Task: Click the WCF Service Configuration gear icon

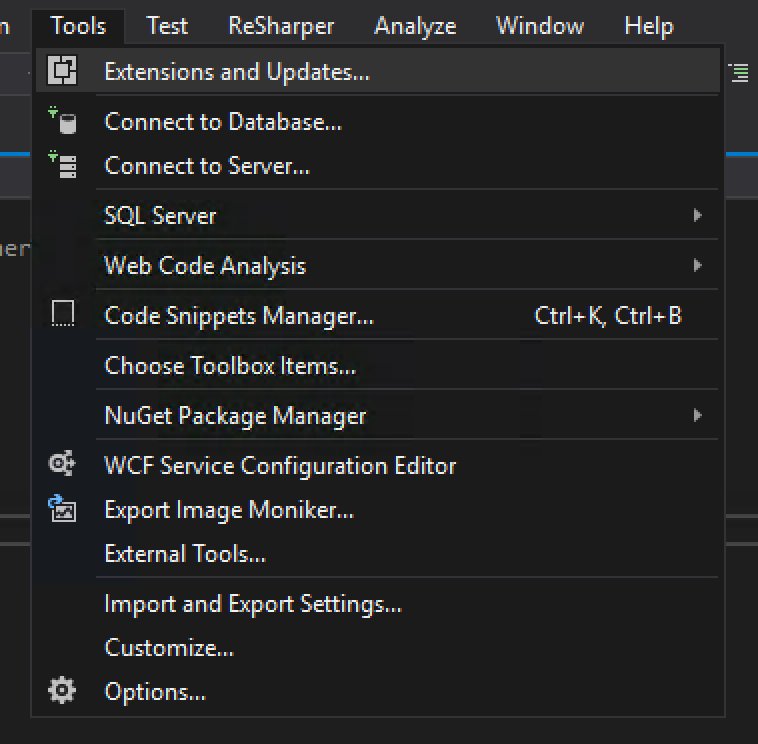Action: point(62,463)
